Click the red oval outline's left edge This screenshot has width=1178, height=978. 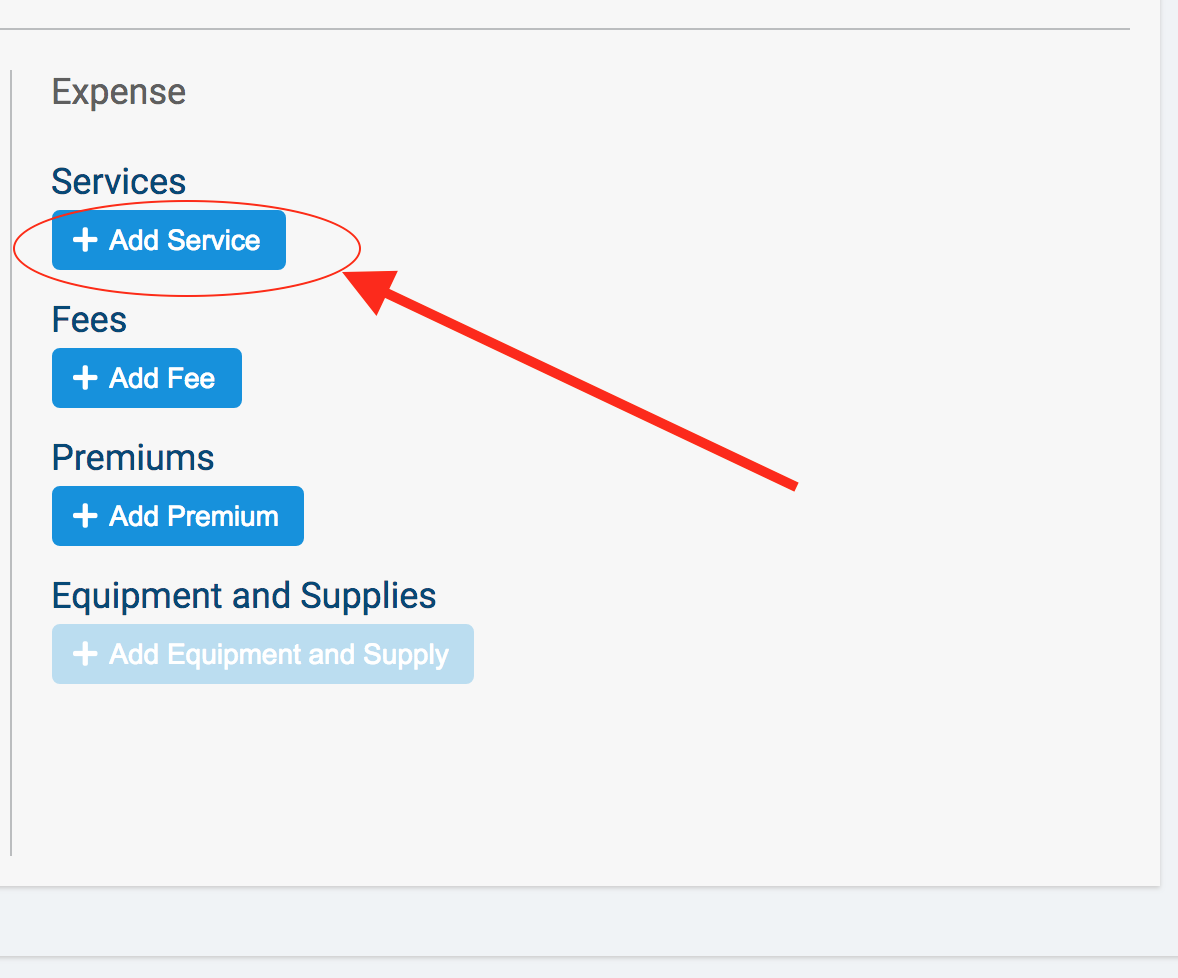click(14, 249)
